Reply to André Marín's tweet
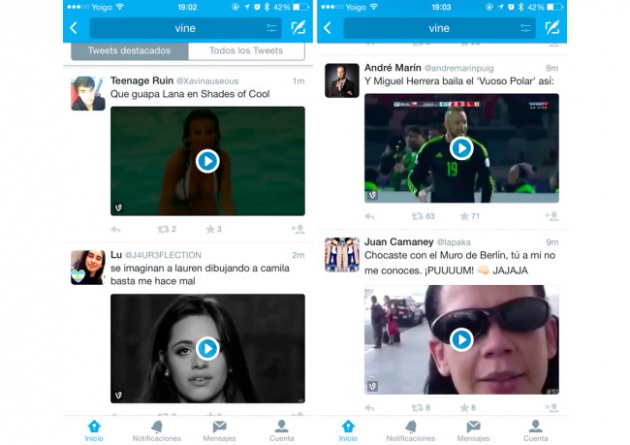This screenshot has width=630, height=445. click(370, 216)
